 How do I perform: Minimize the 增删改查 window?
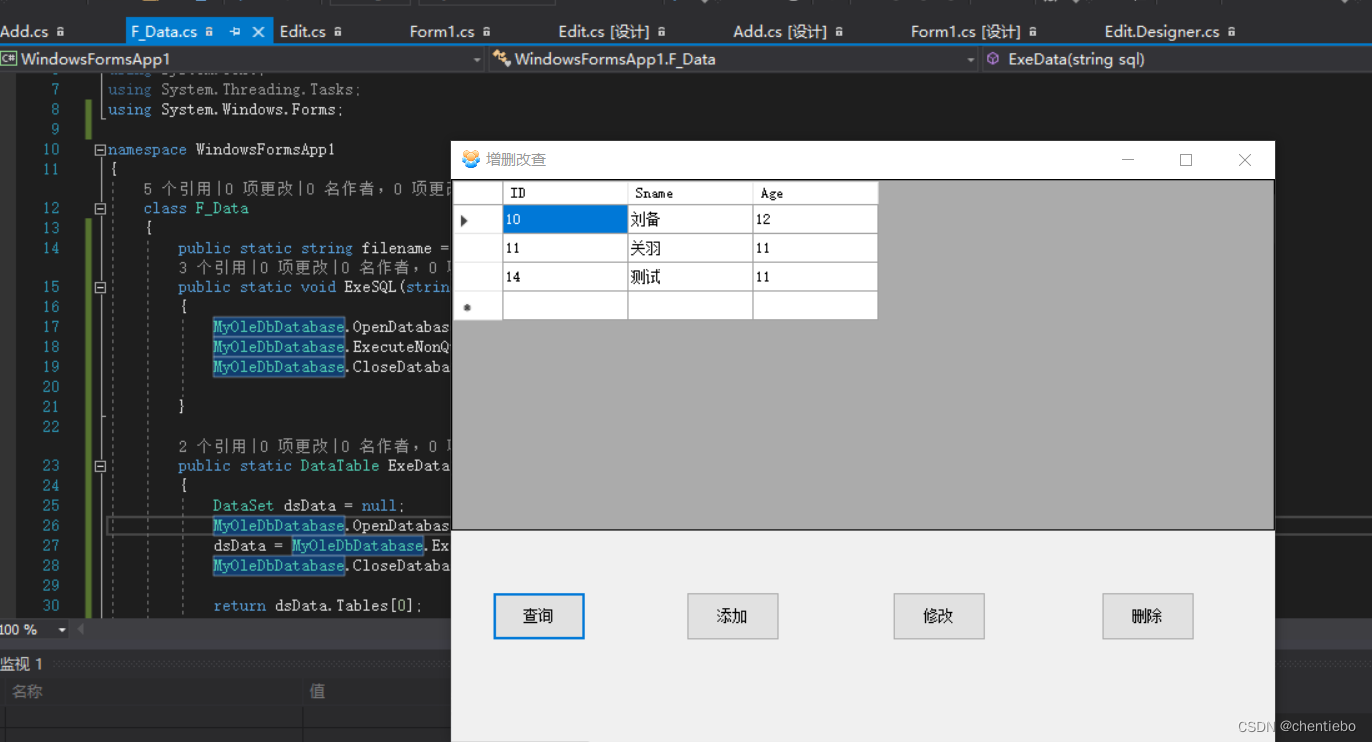point(1128,160)
